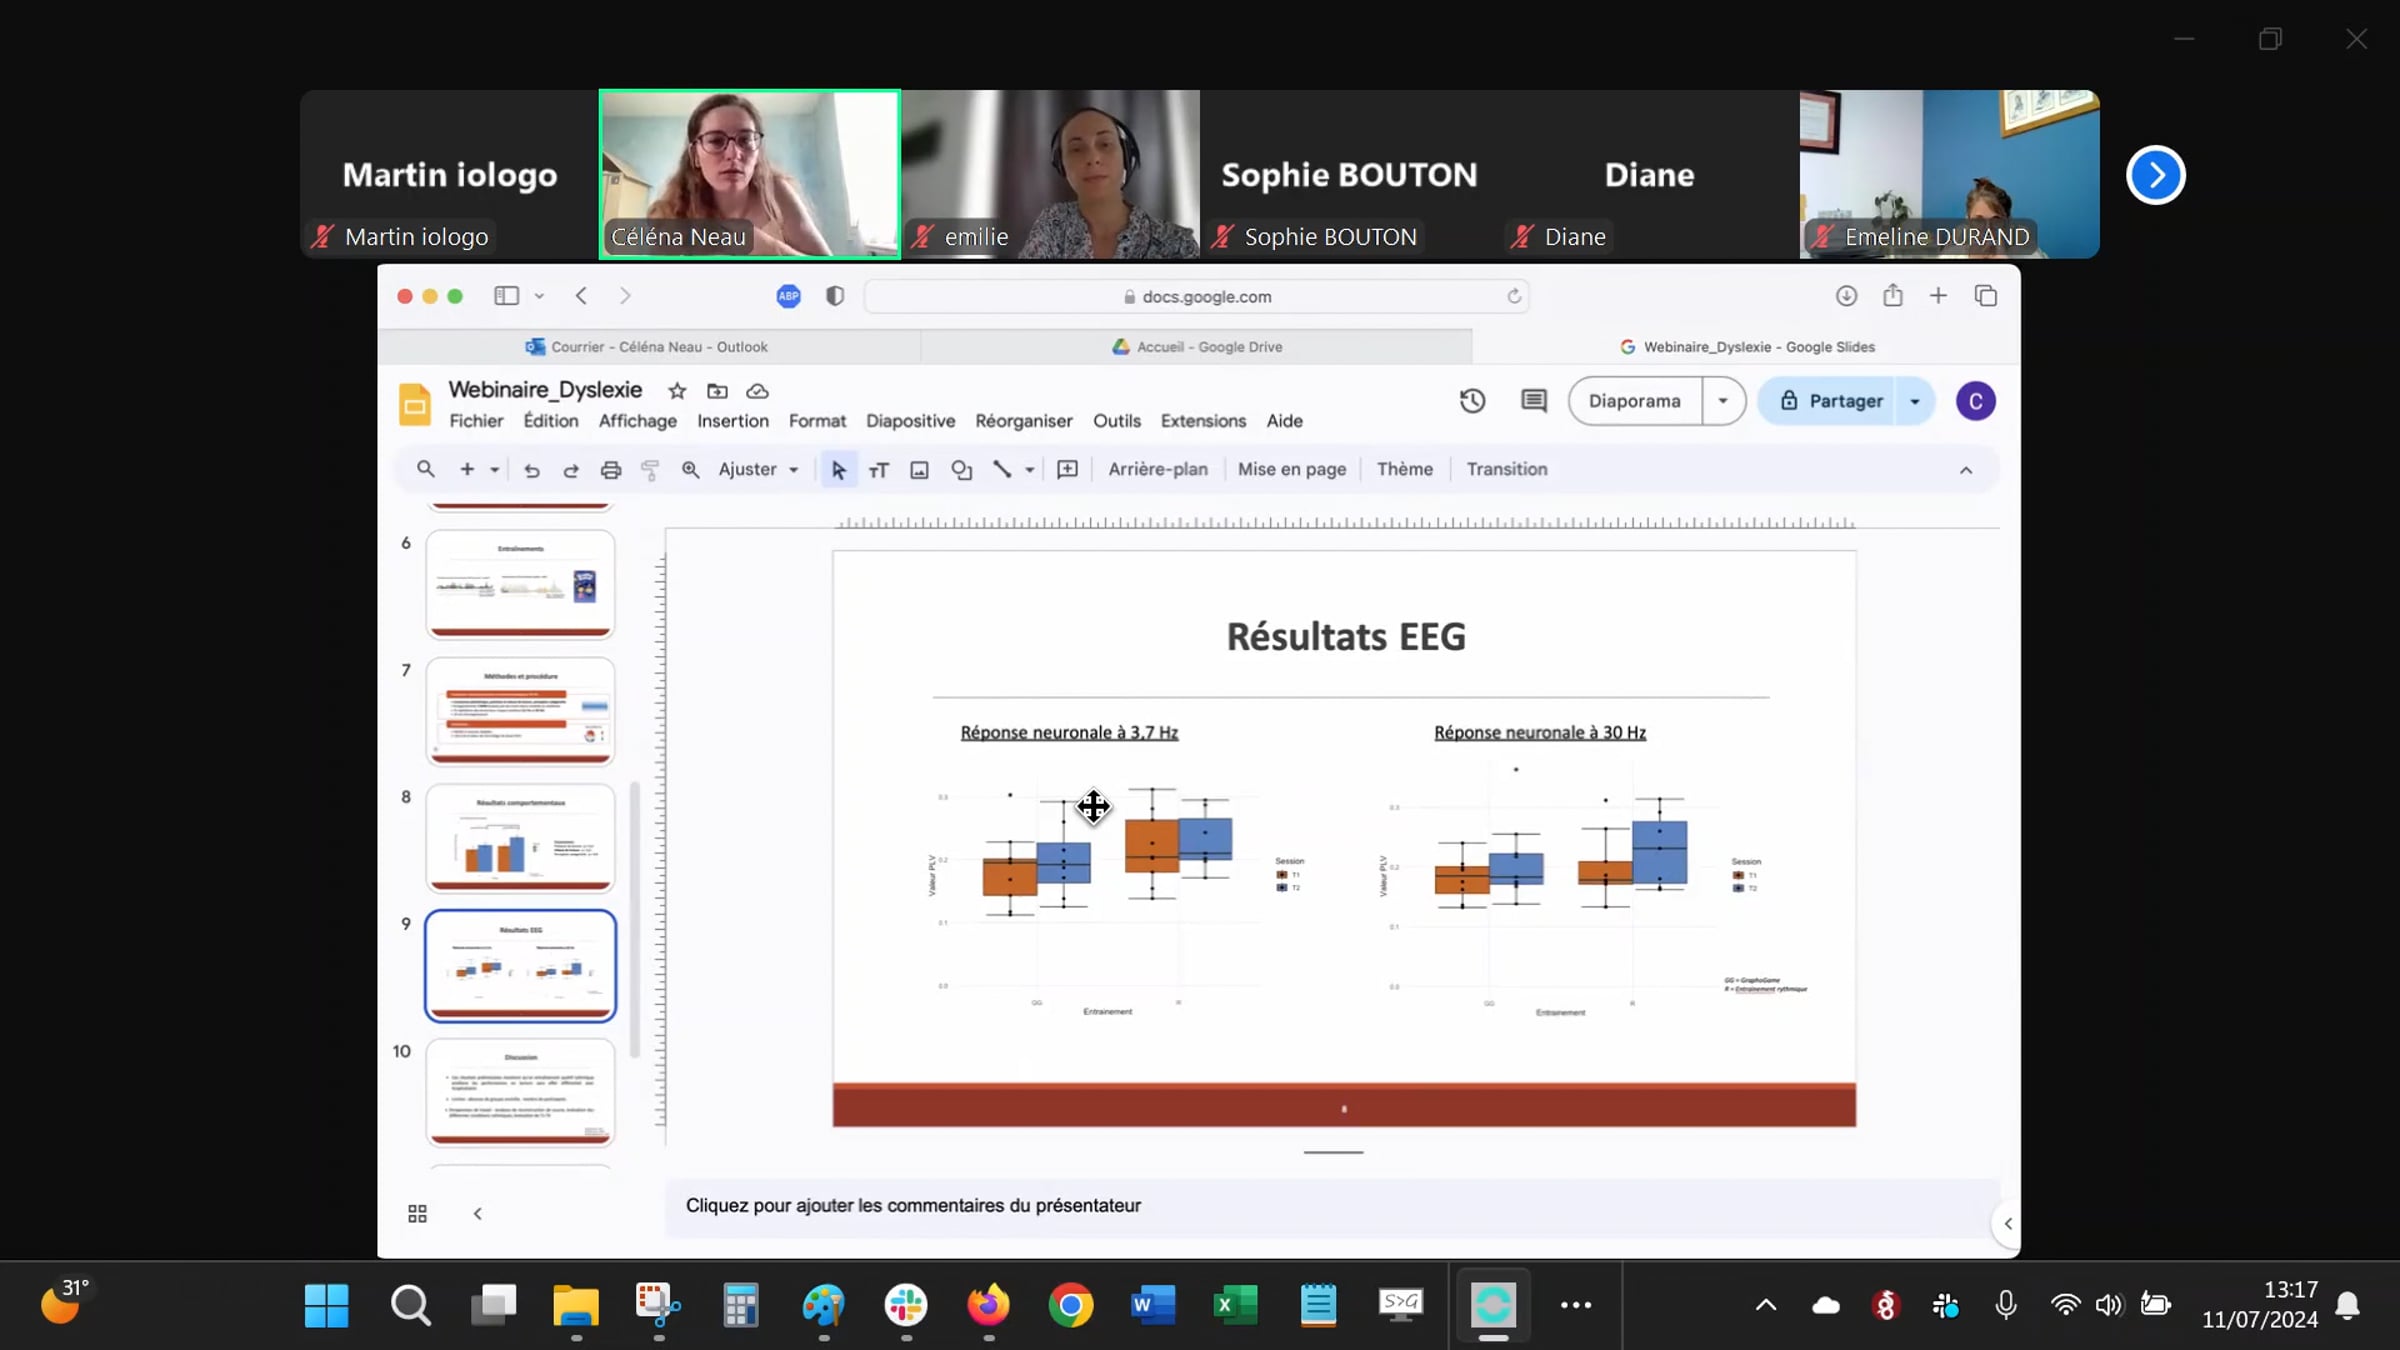The image size is (2400, 1350).
Task: Click the add comment toolbar icon
Action: tap(1067, 470)
